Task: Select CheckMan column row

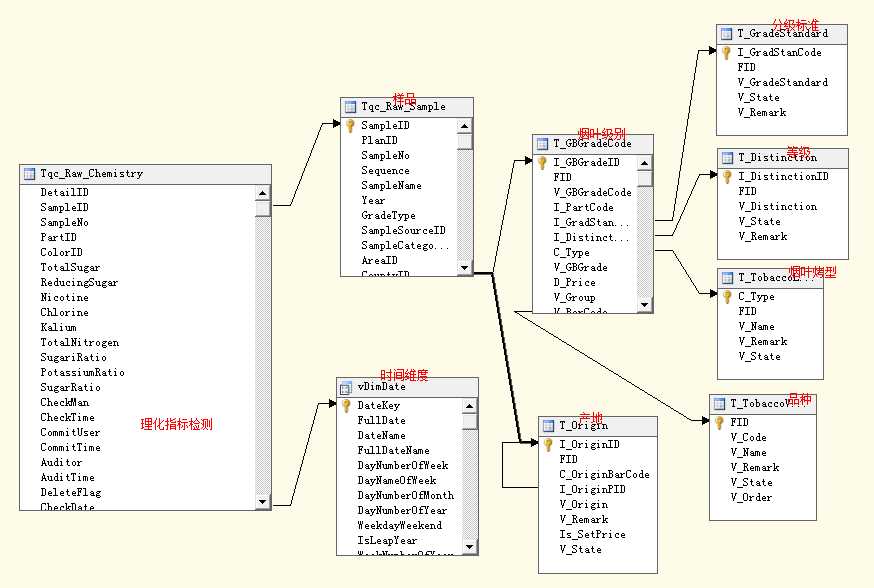Action: point(137,403)
